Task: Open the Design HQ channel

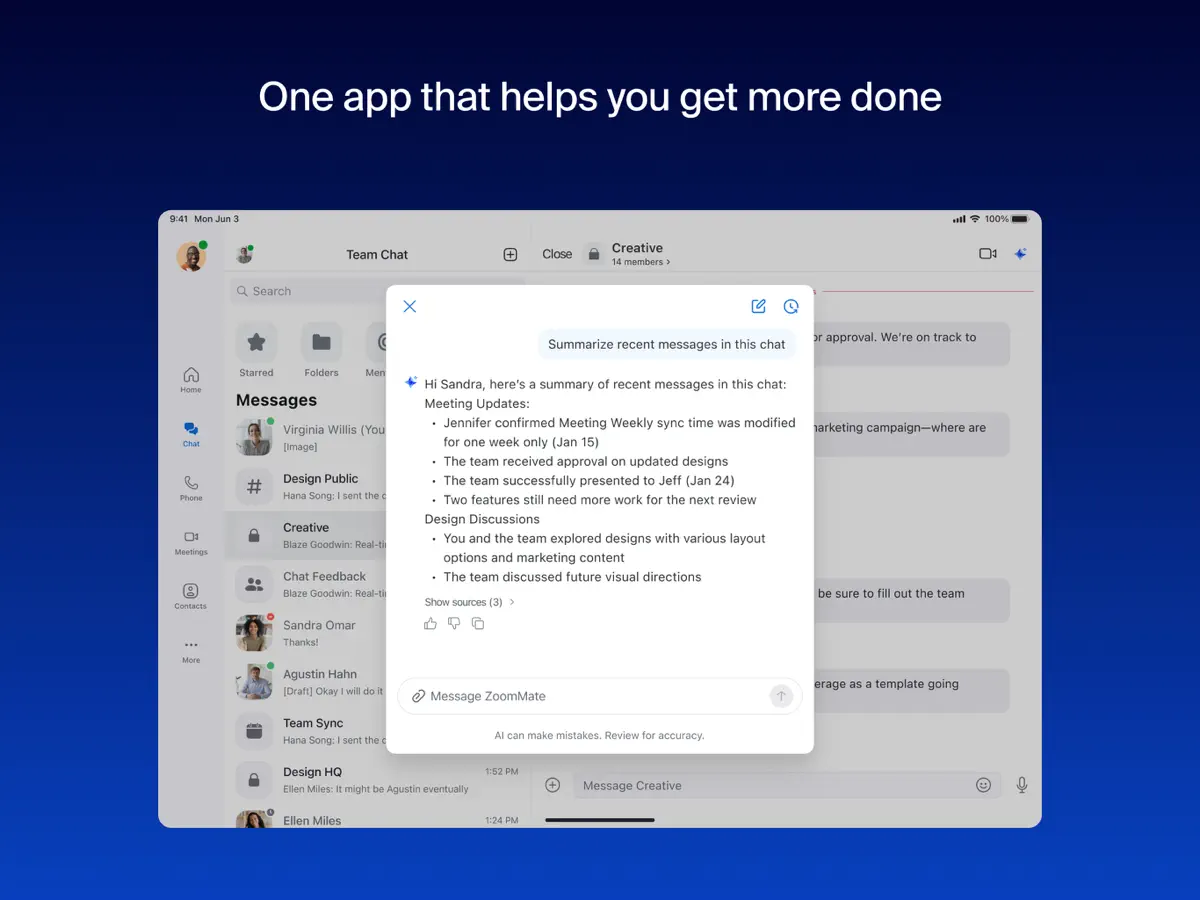Action: [378, 780]
